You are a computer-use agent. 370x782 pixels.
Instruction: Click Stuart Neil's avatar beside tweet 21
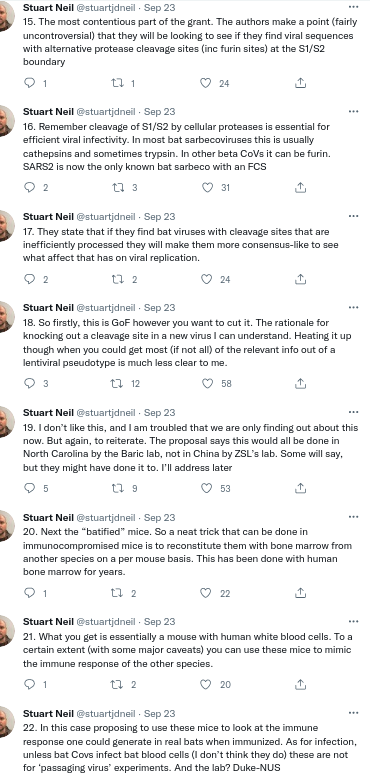point(5,630)
